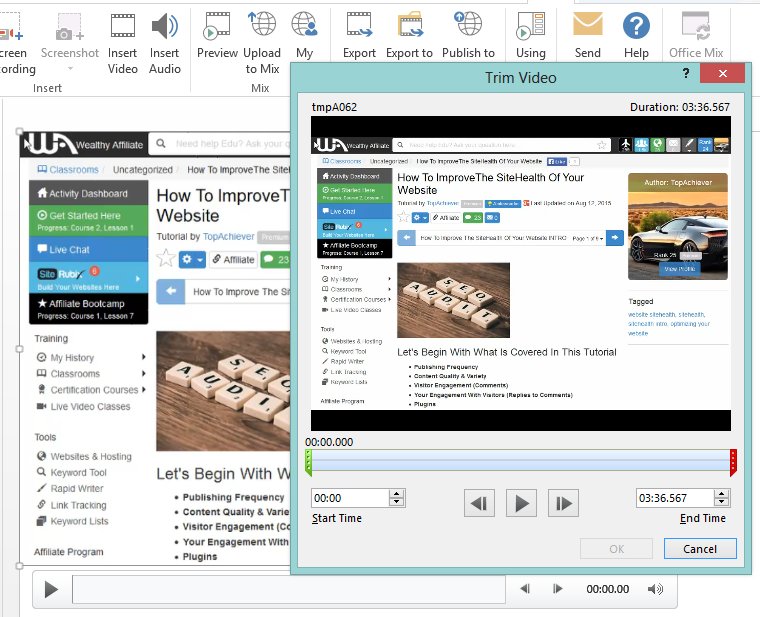This screenshot has width=760, height=617.
Task: Click Keyword Tool in slide video
Action: pos(72,472)
